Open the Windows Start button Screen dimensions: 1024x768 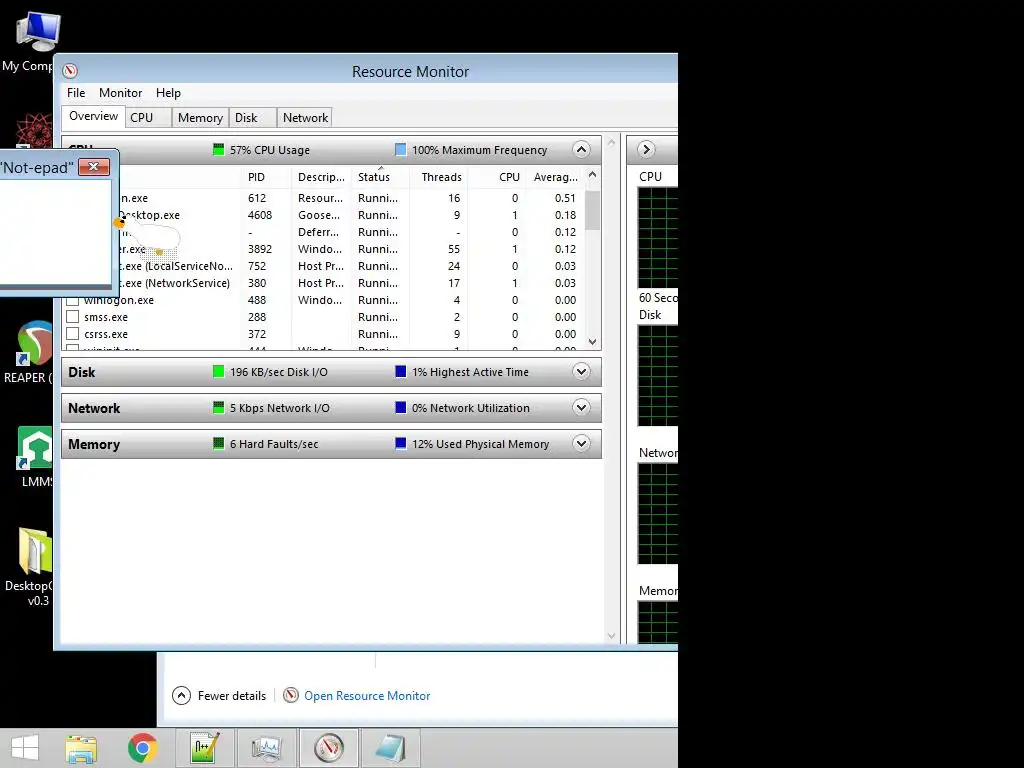tap(25, 748)
